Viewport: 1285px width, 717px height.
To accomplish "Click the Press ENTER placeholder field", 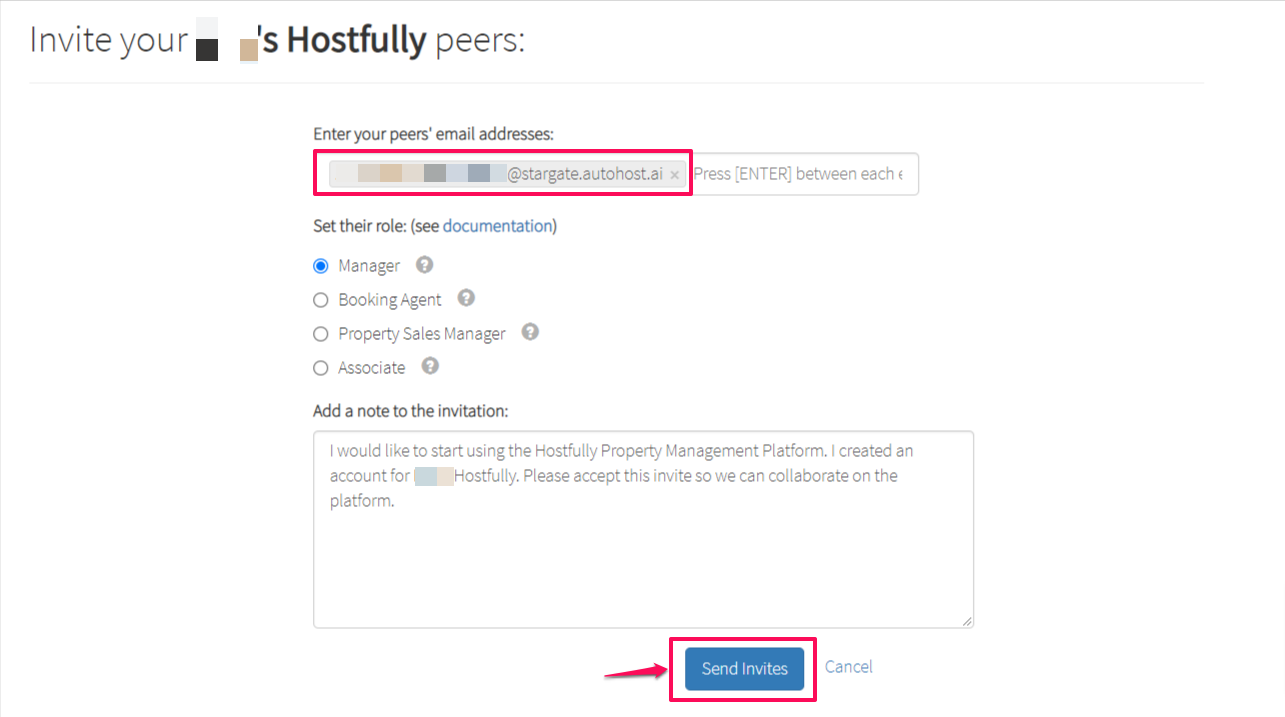I will [x=805, y=173].
